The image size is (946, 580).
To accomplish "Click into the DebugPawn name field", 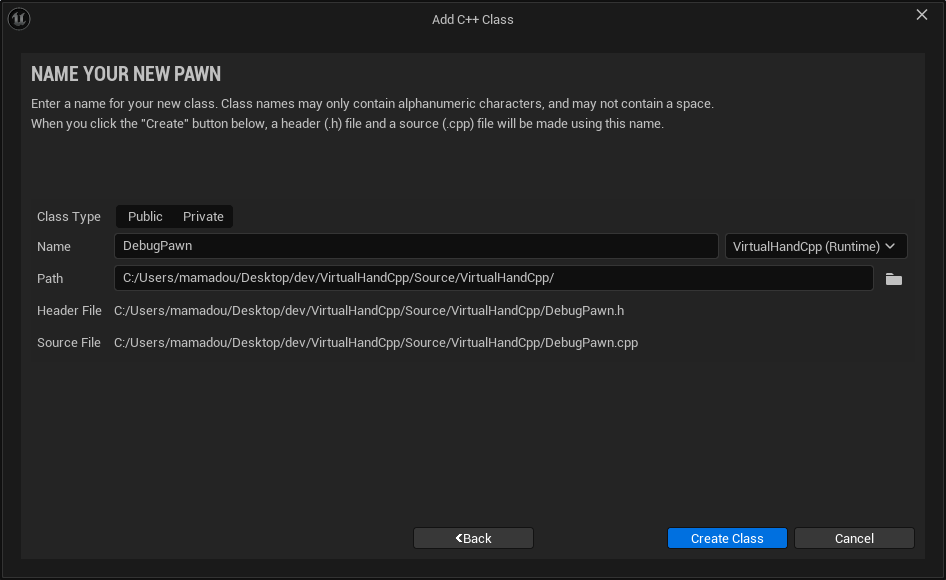I will (415, 247).
